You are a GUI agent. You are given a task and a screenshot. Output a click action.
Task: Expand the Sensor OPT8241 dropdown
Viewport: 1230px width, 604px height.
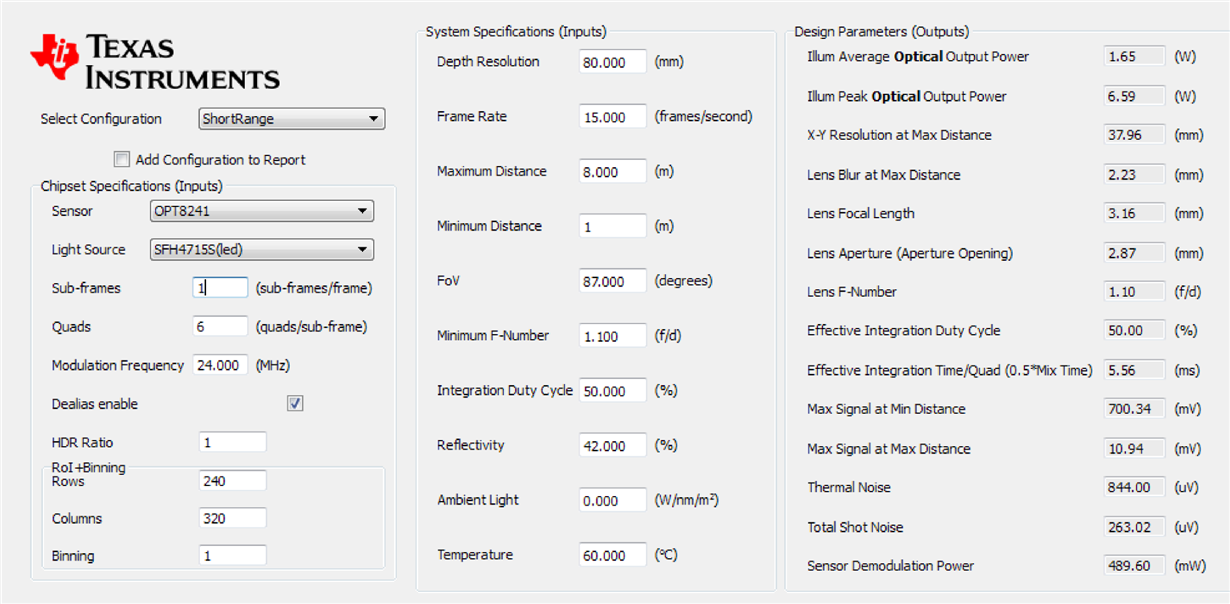[261, 211]
